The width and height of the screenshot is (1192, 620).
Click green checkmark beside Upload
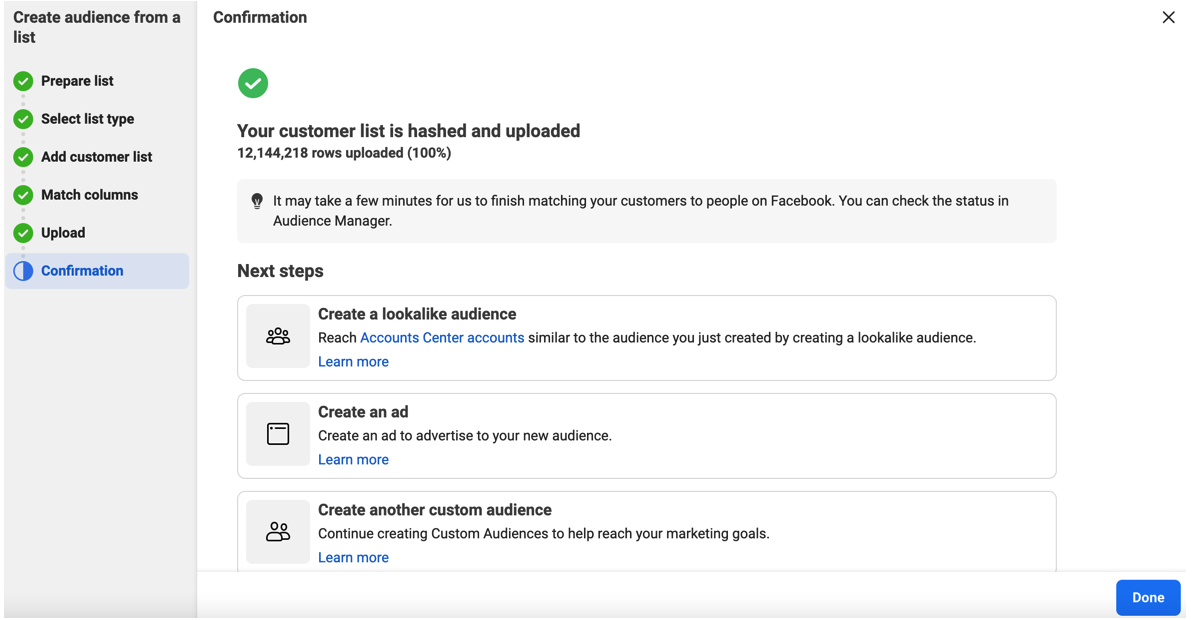coord(24,232)
